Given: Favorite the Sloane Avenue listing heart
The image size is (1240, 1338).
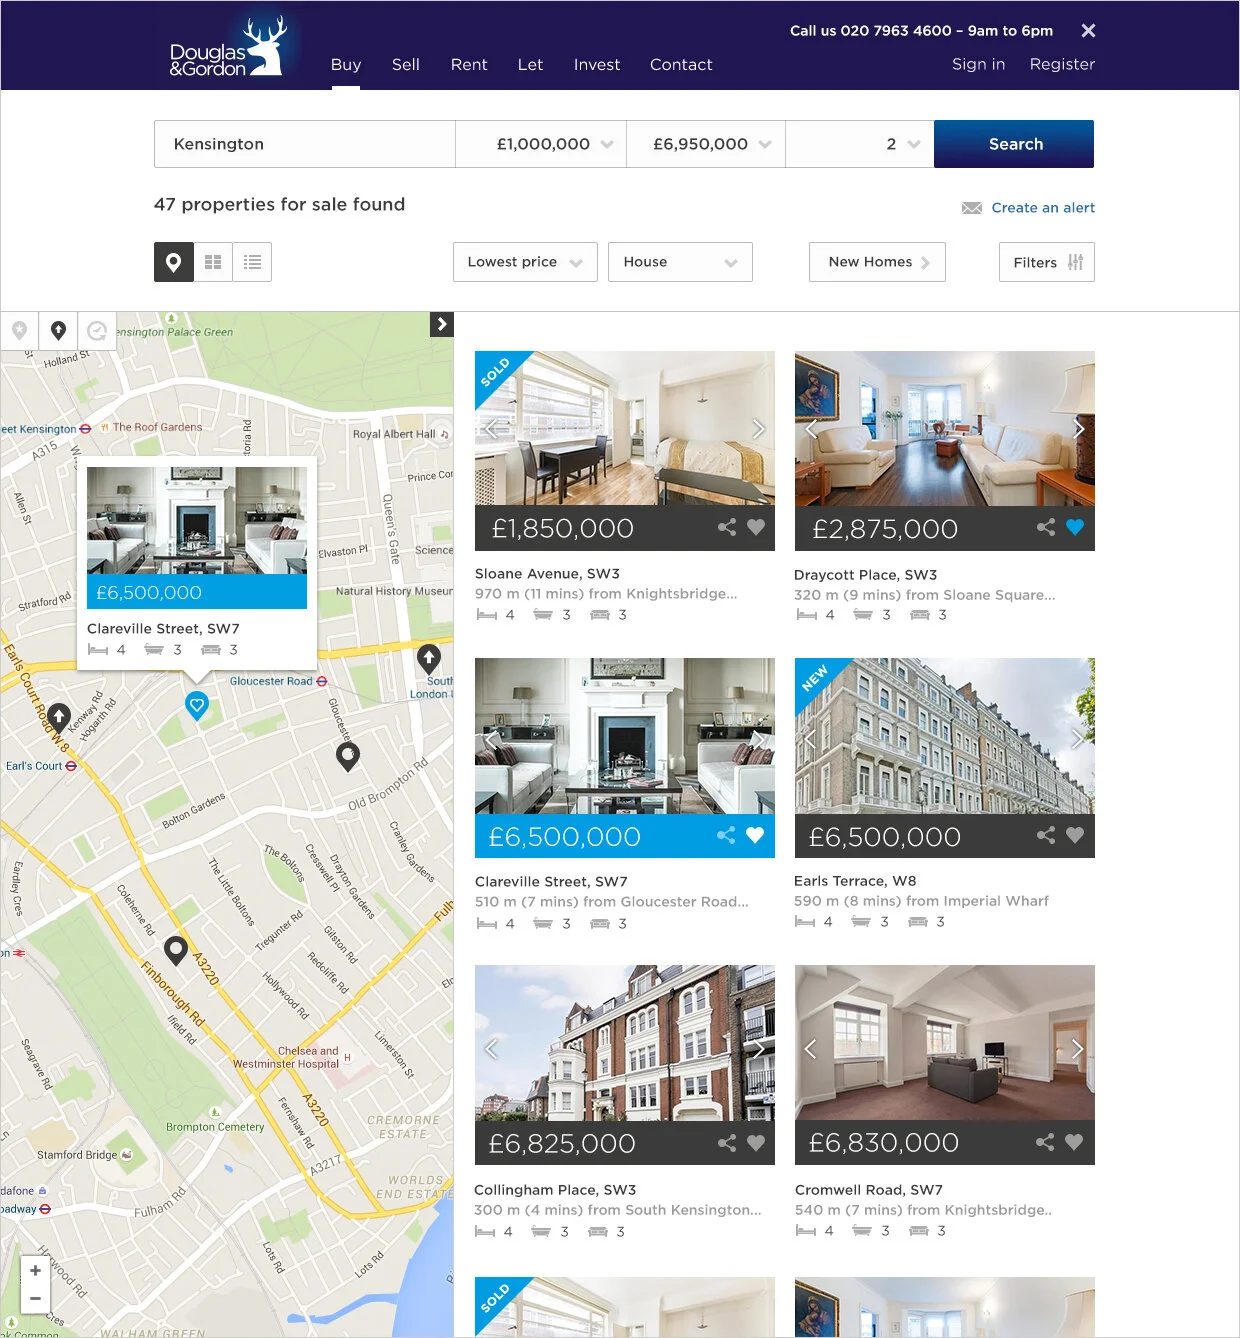Looking at the screenshot, I should point(756,527).
